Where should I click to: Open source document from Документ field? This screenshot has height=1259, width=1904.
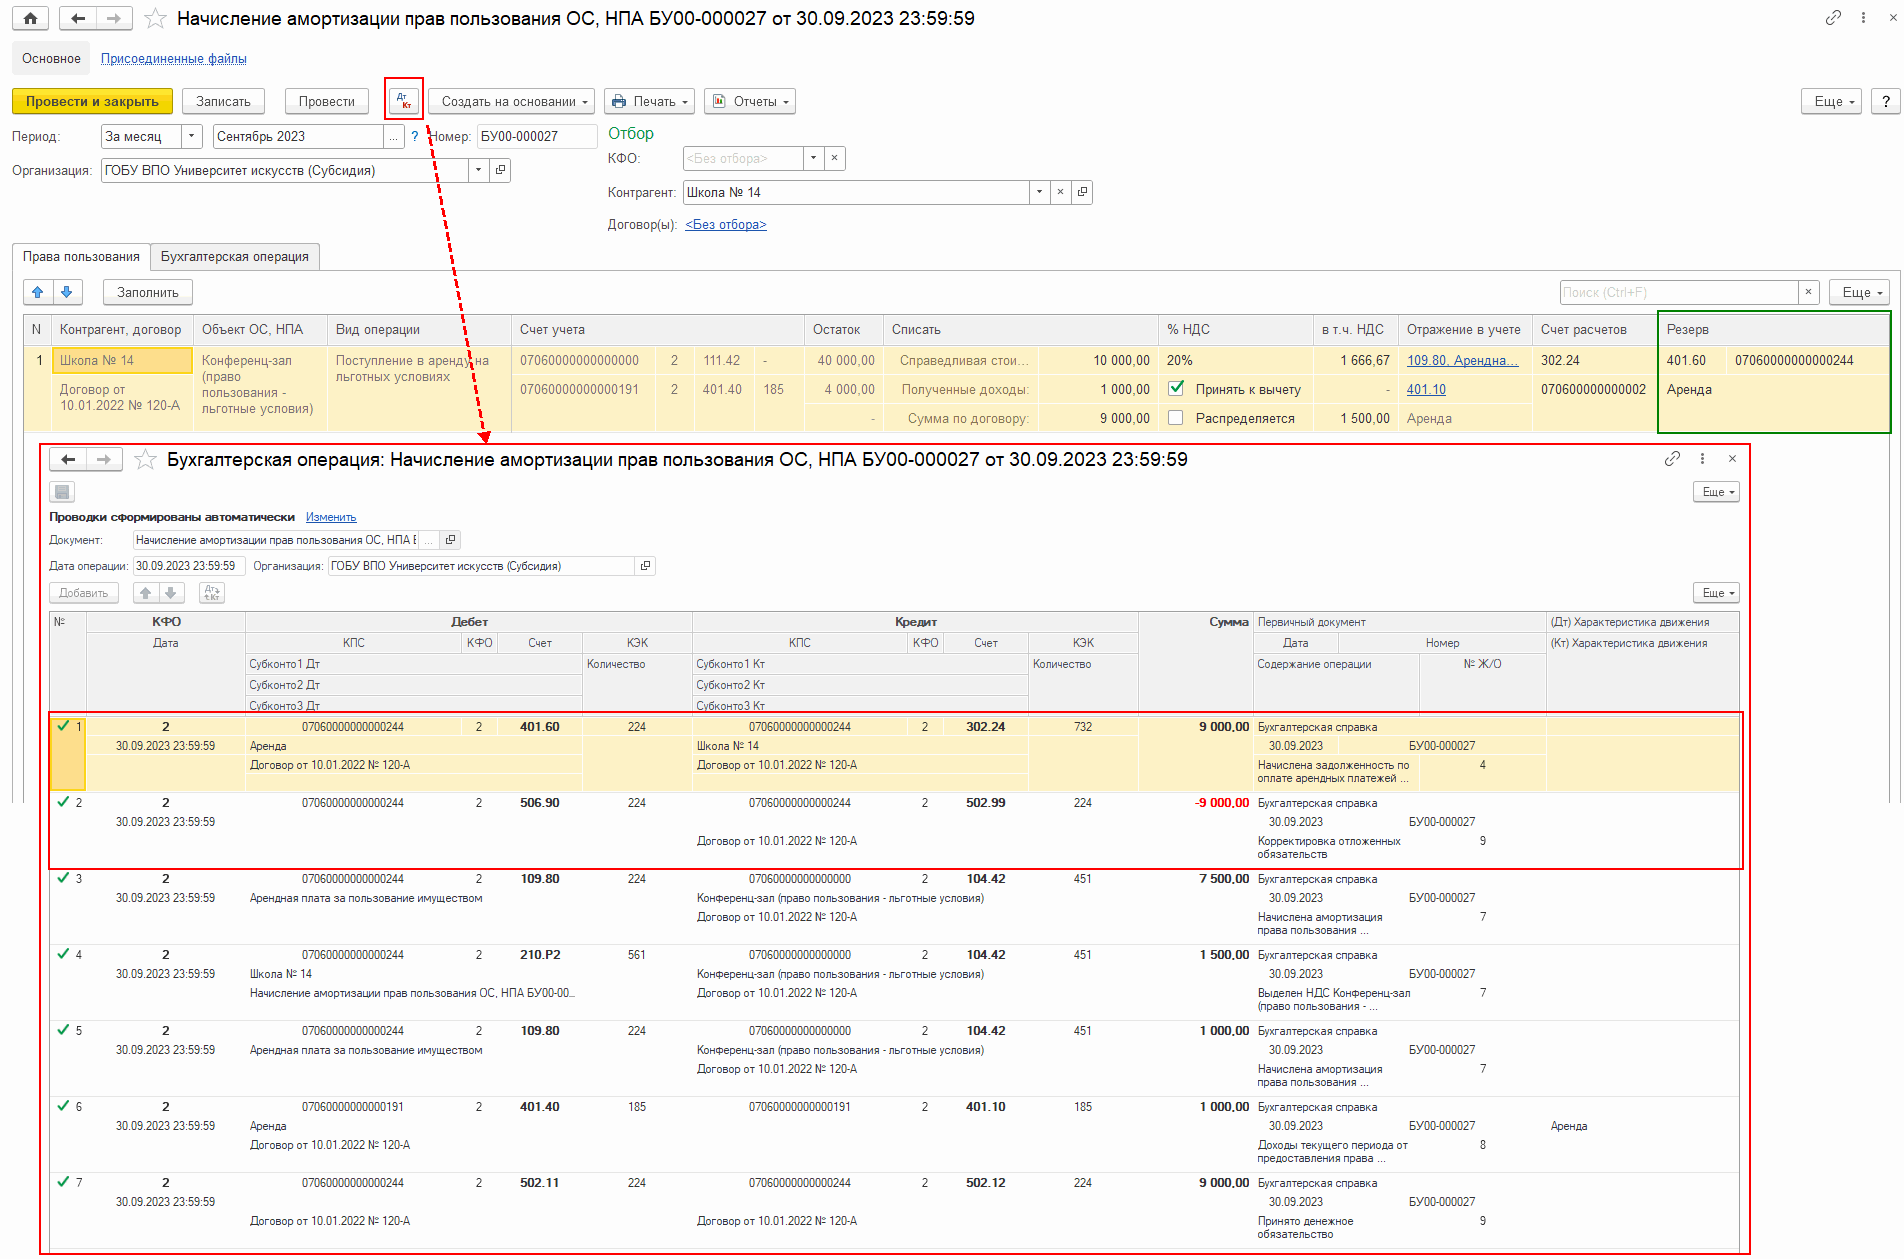click(x=450, y=540)
